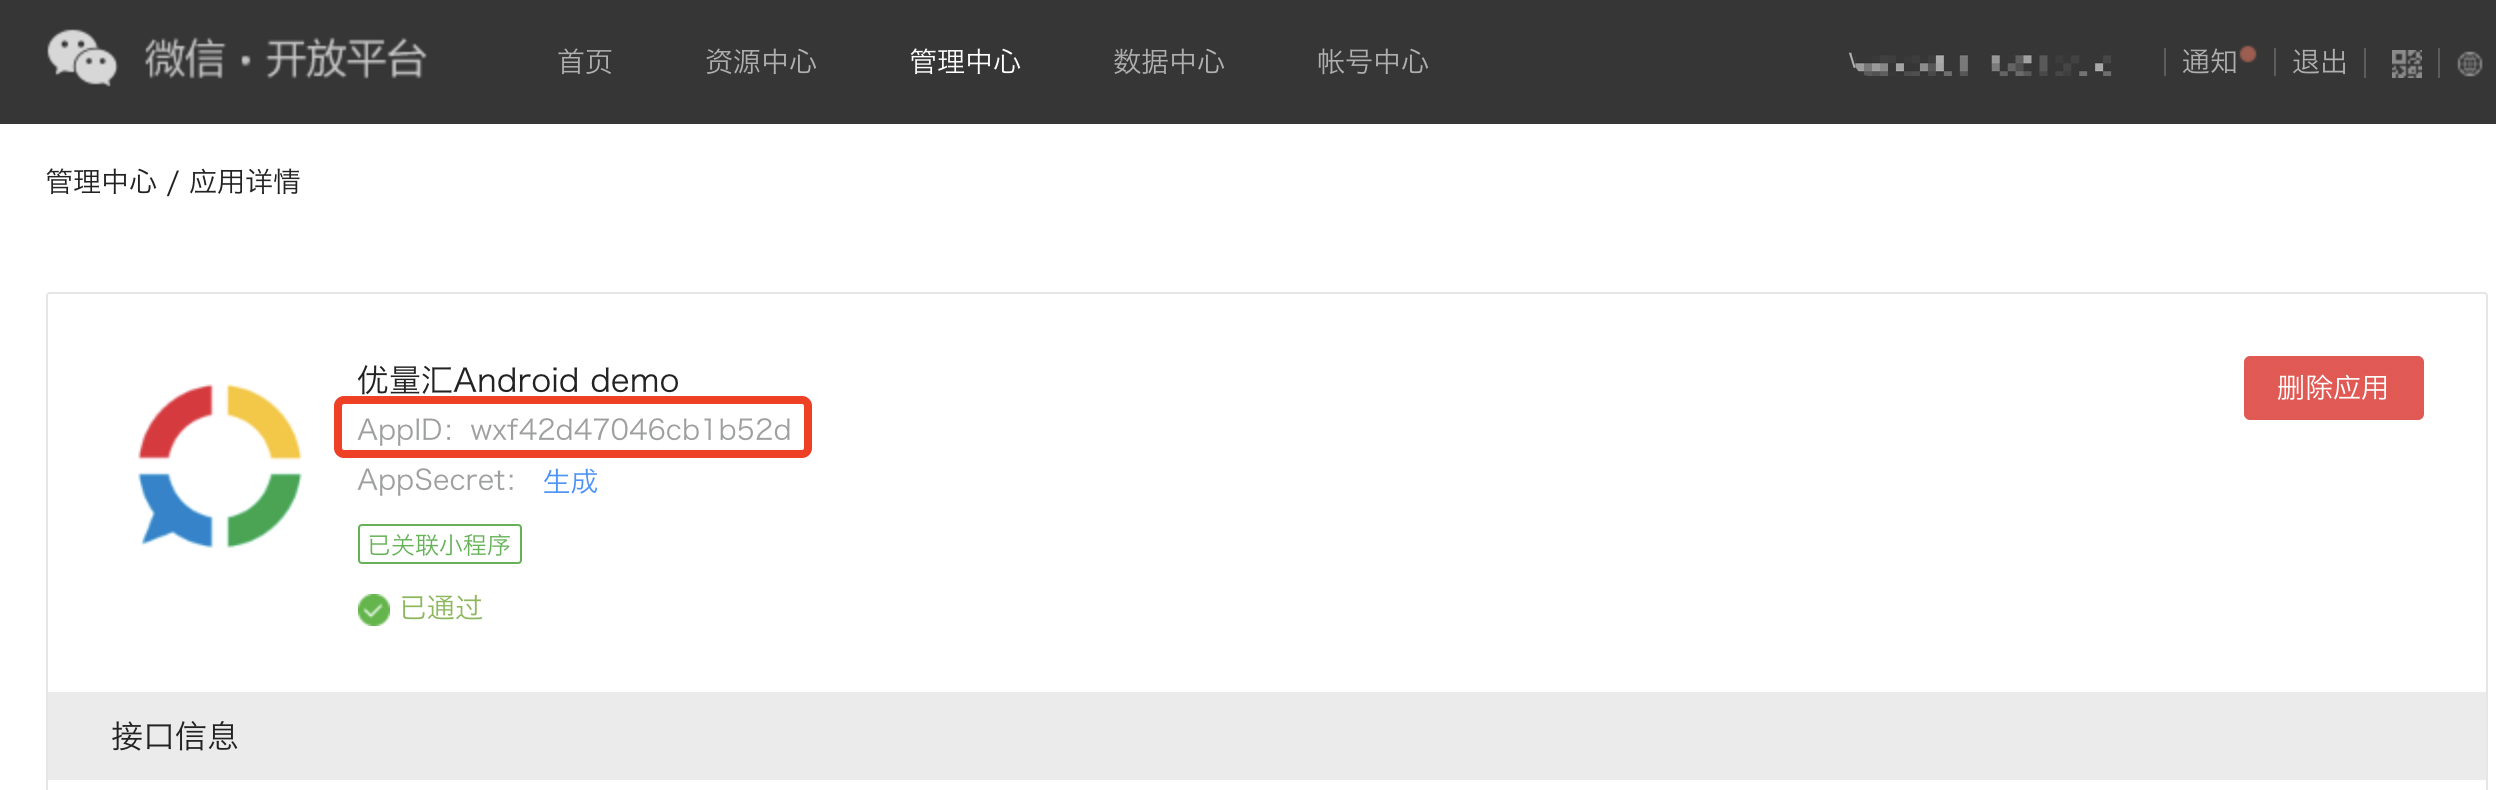
Task: Click the 已关联小程序 green tag
Action: point(440,544)
